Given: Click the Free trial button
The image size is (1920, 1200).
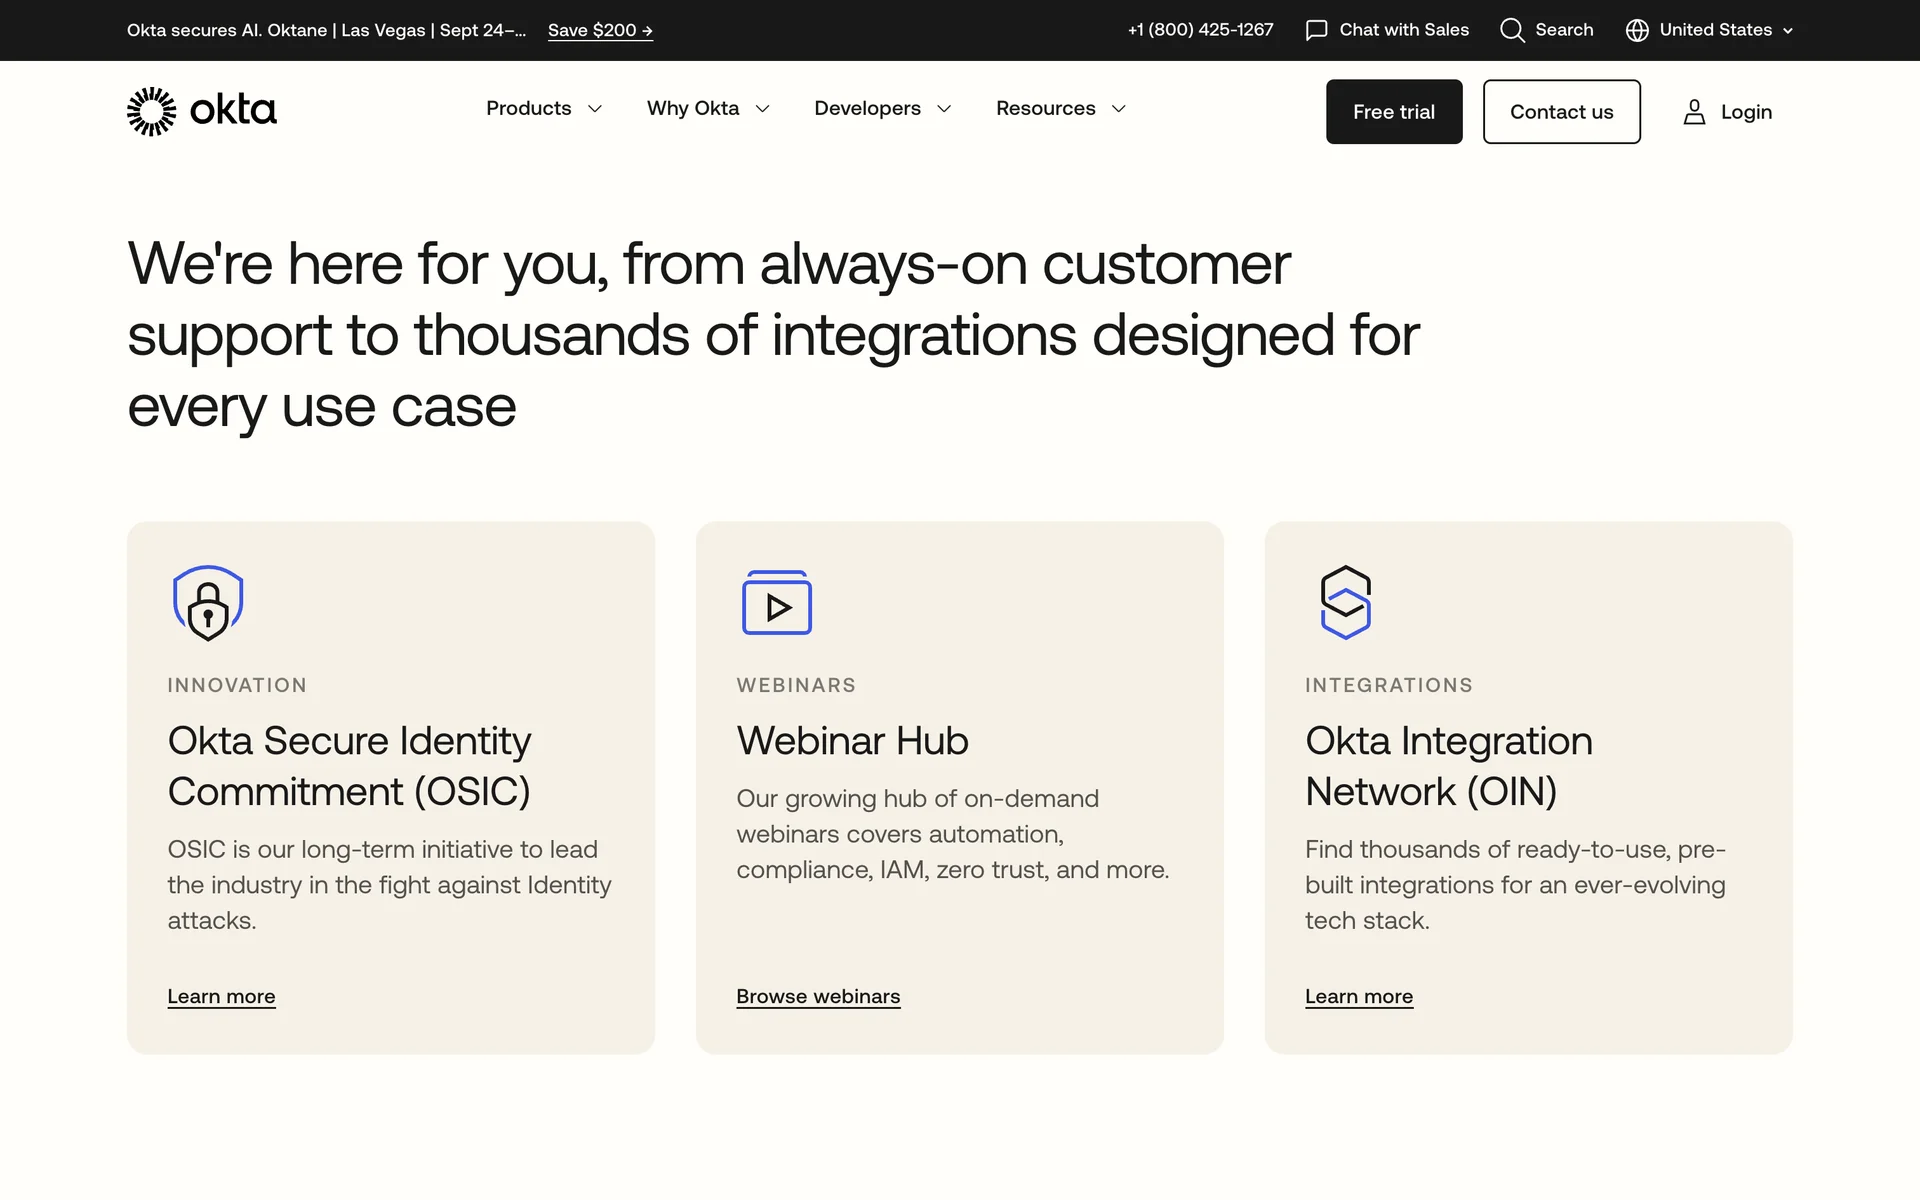Looking at the screenshot, I should 1393,112.
